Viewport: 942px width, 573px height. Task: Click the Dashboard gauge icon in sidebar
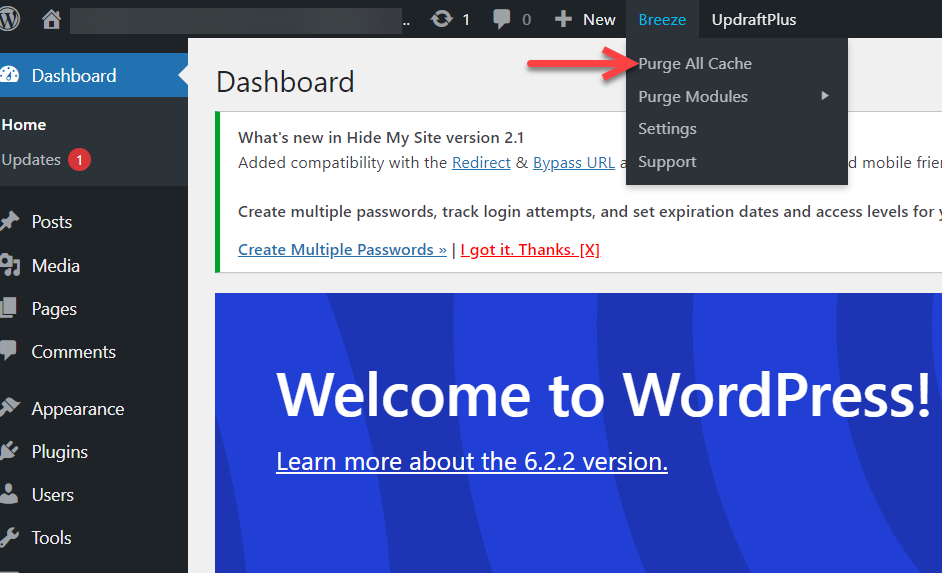pyautogui.click(x=10, y=75)
